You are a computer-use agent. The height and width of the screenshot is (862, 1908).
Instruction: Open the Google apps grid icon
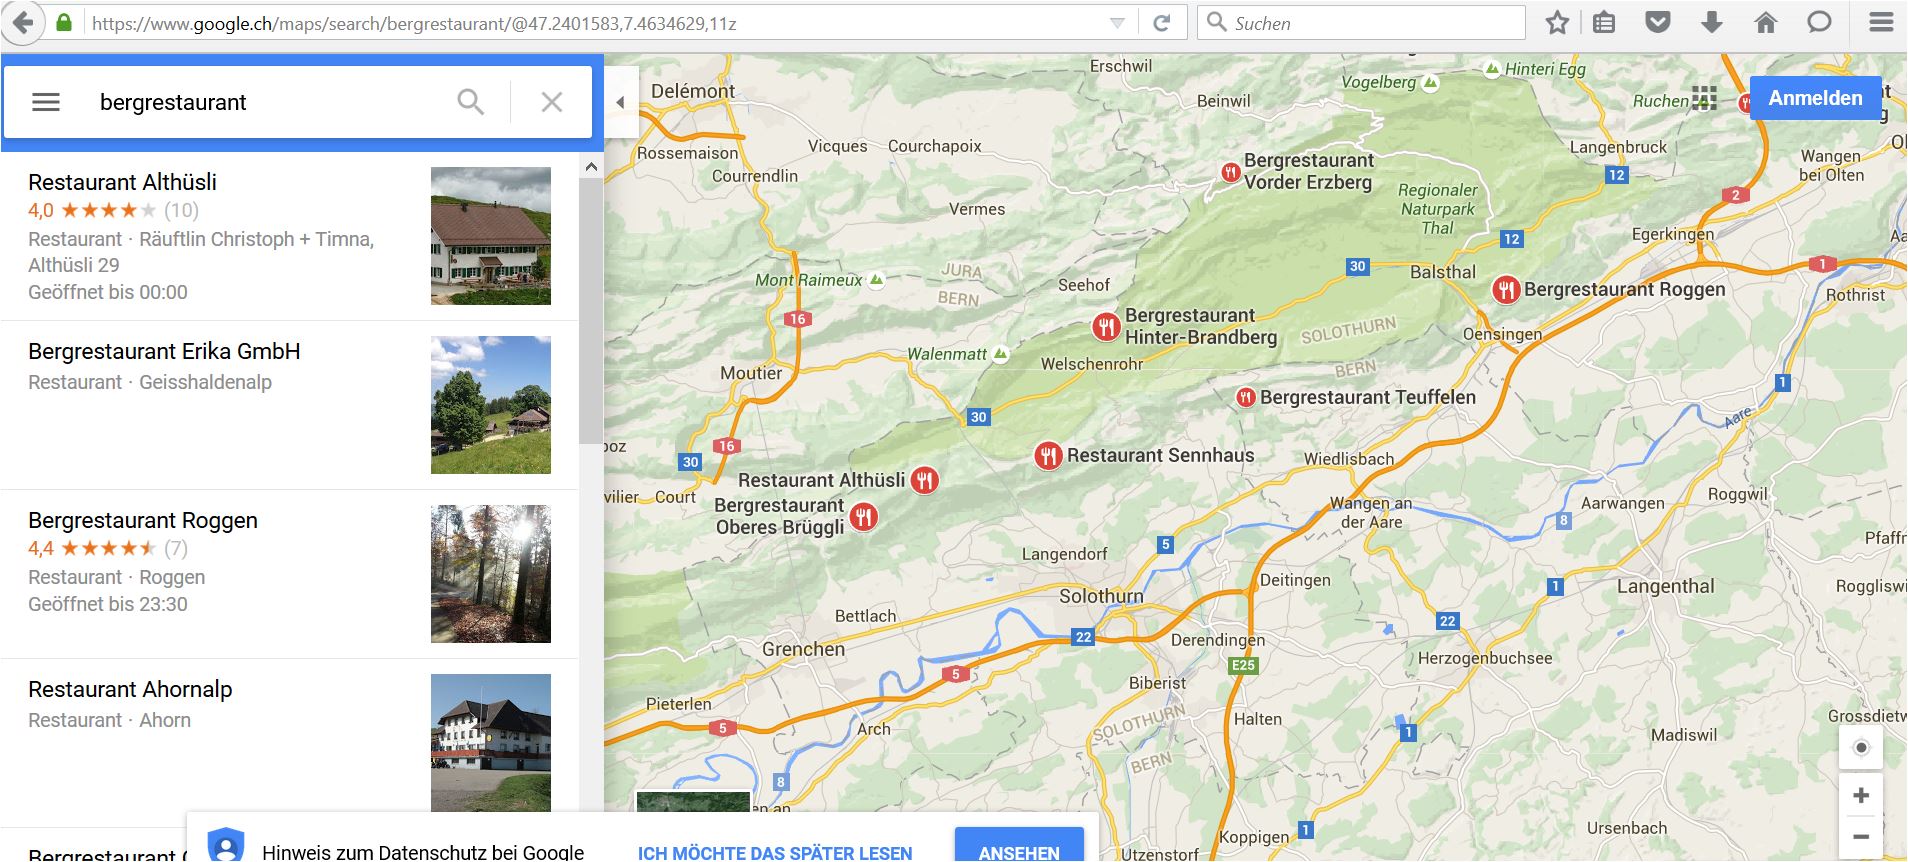click(x=1704, y=98)
